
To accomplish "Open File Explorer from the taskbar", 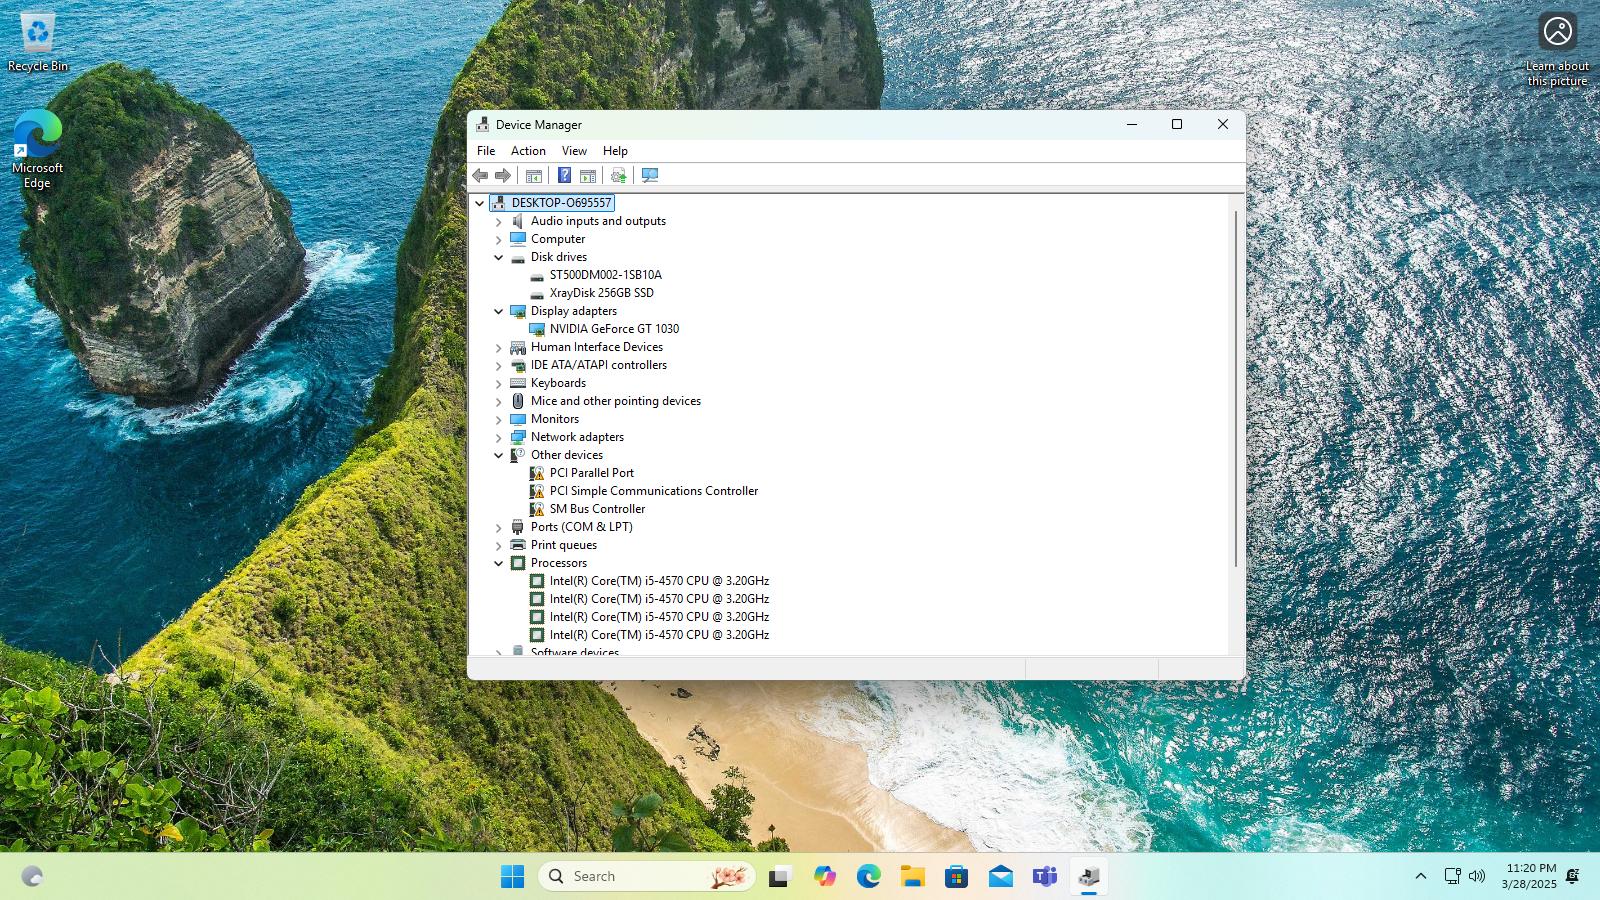I will [x=912, y=876].
